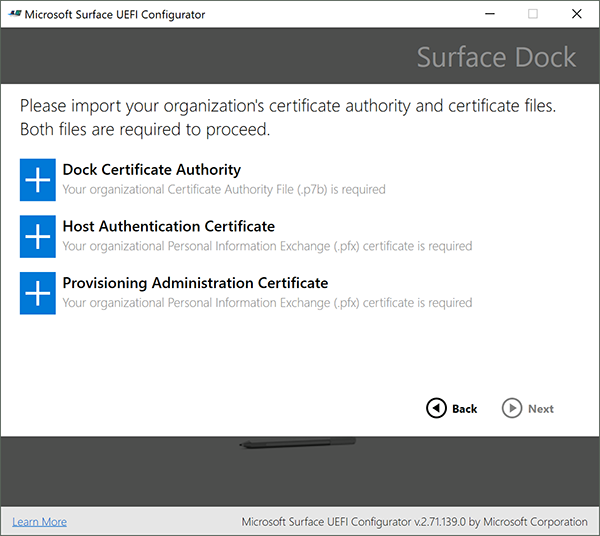The width and height of the screenshot is (600, 536).
Task: Close the Surface UEFI Configurator window
Action: pos(577,14)
